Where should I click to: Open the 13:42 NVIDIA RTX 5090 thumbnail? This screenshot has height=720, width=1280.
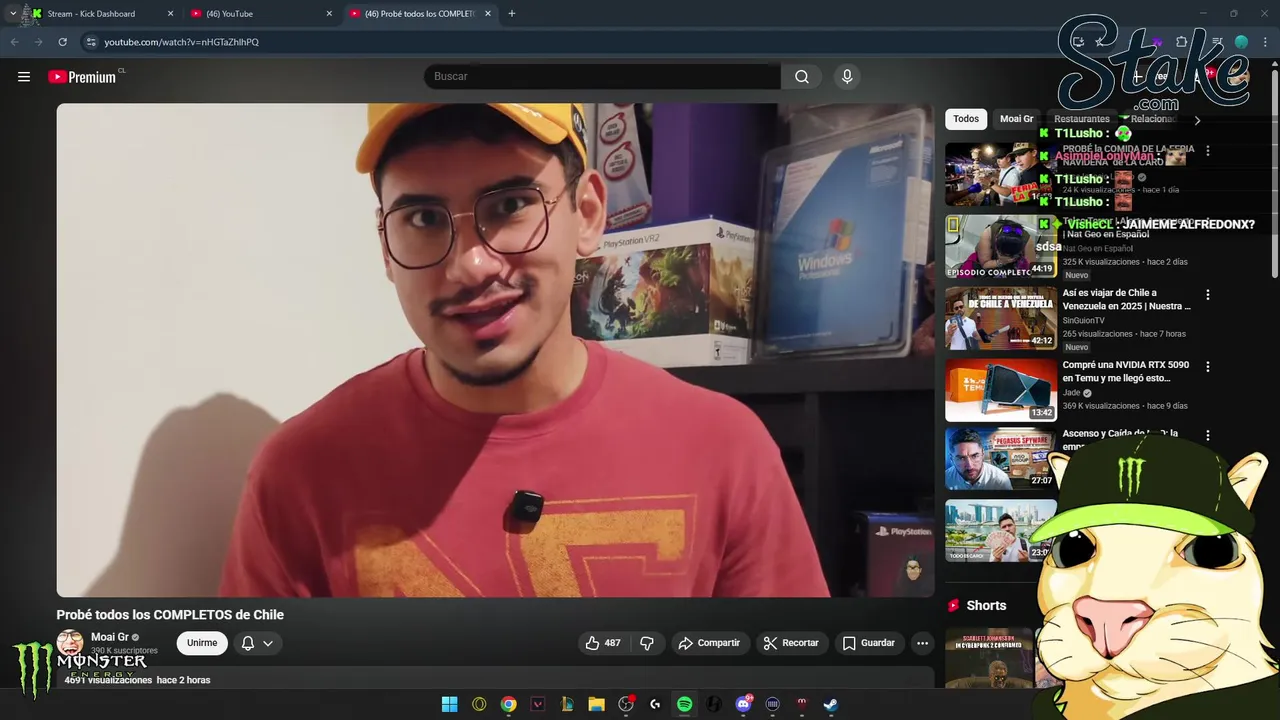[1001, 390]
